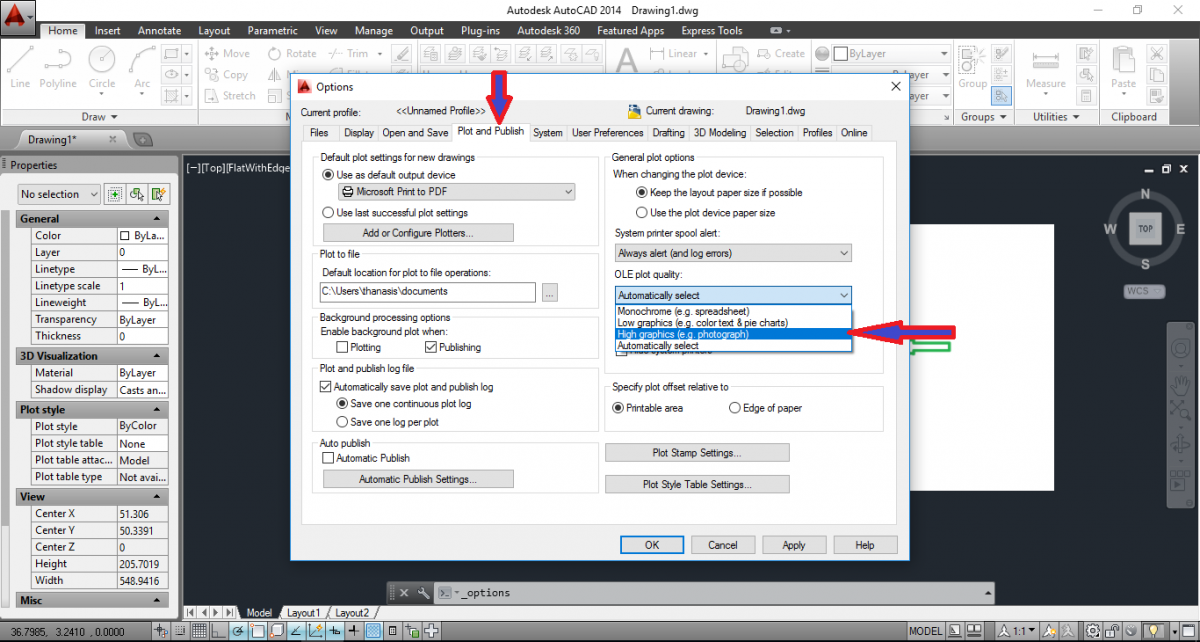Viewport: 1200px width, 642px height.
Task: Select Use the plot device paper size
Action: pyautogui.click(x=642, y=212)
